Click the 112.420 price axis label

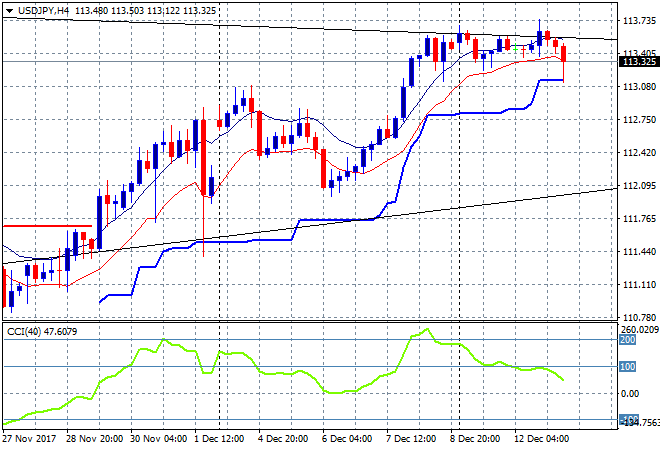[639, 153]
